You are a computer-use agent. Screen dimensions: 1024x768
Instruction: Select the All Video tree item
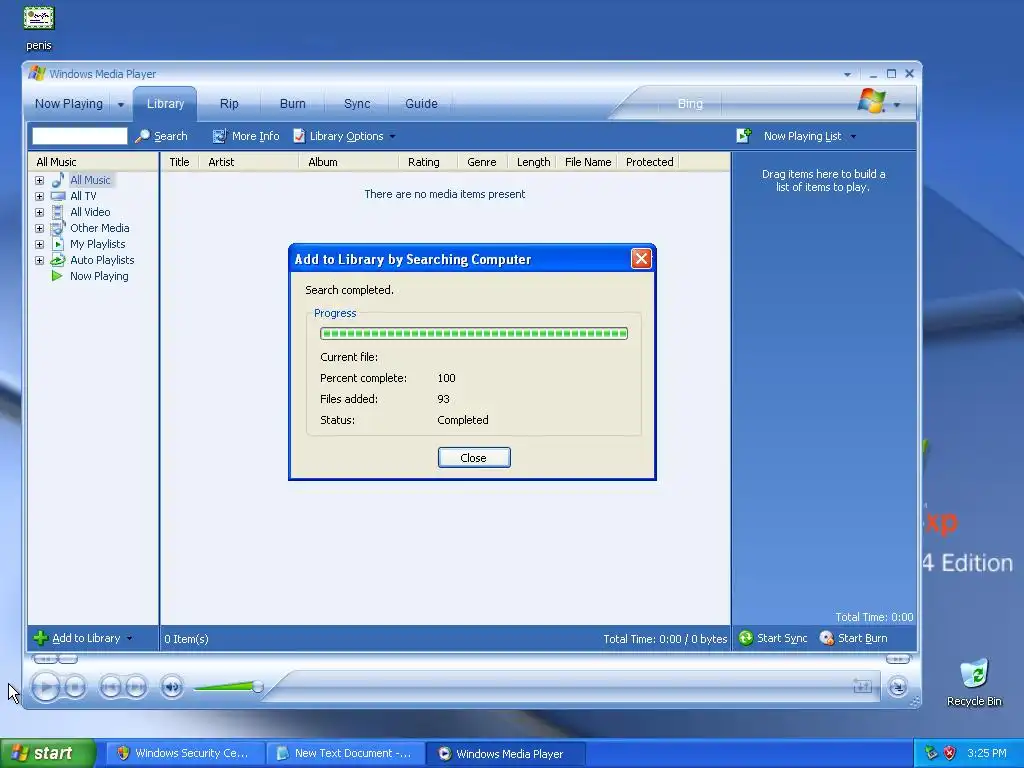[x=90, y=212]
